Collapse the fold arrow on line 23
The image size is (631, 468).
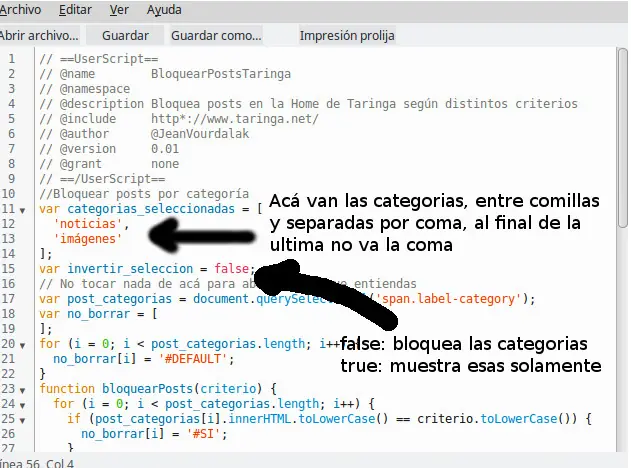pyautogui.click(x=23, y=390)
